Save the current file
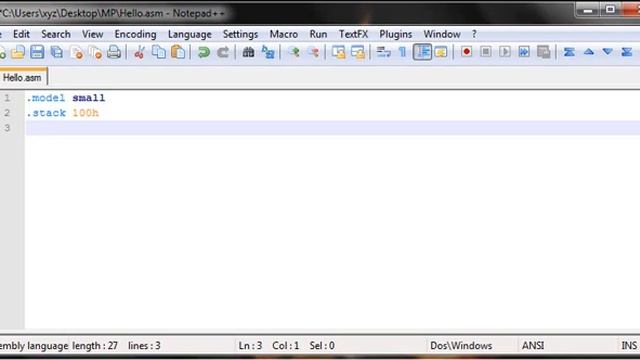 coord(37,52)
